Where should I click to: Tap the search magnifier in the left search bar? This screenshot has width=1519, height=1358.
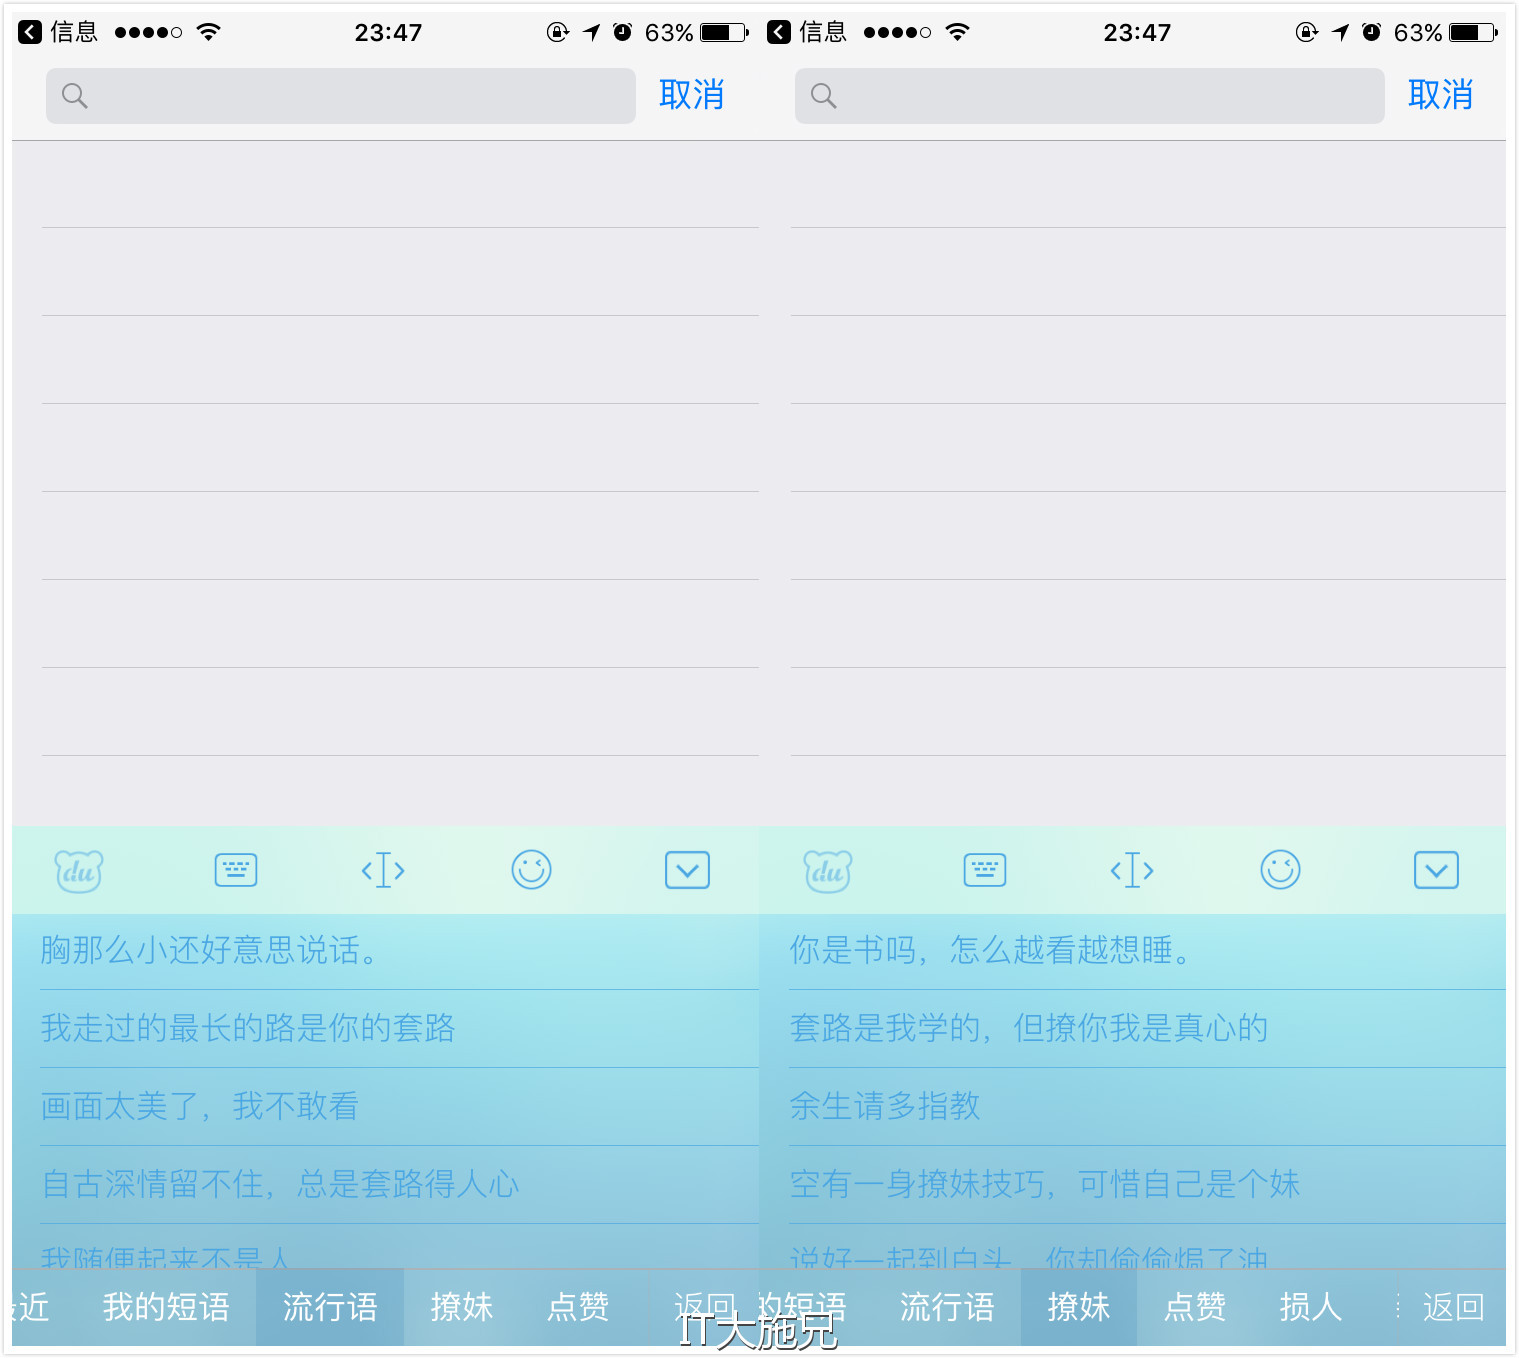(75, 96)
